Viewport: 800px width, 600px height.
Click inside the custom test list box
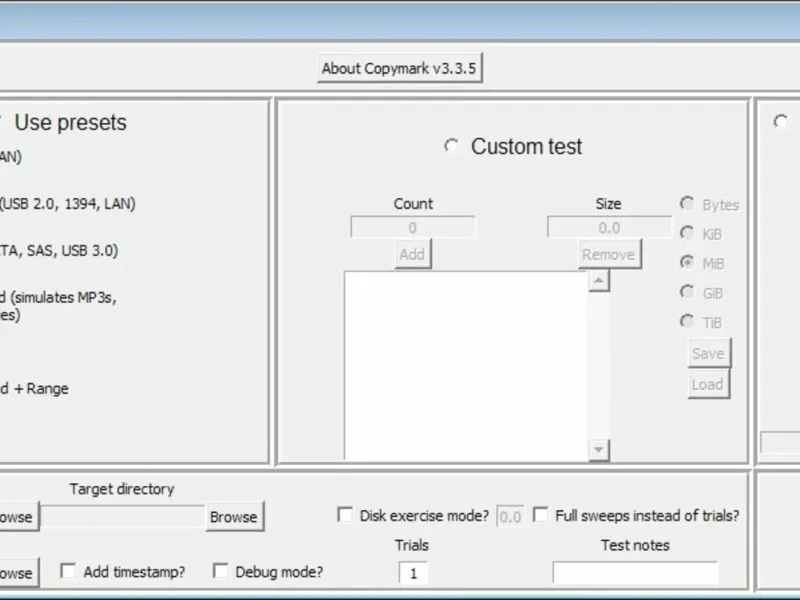coord(466,365)
